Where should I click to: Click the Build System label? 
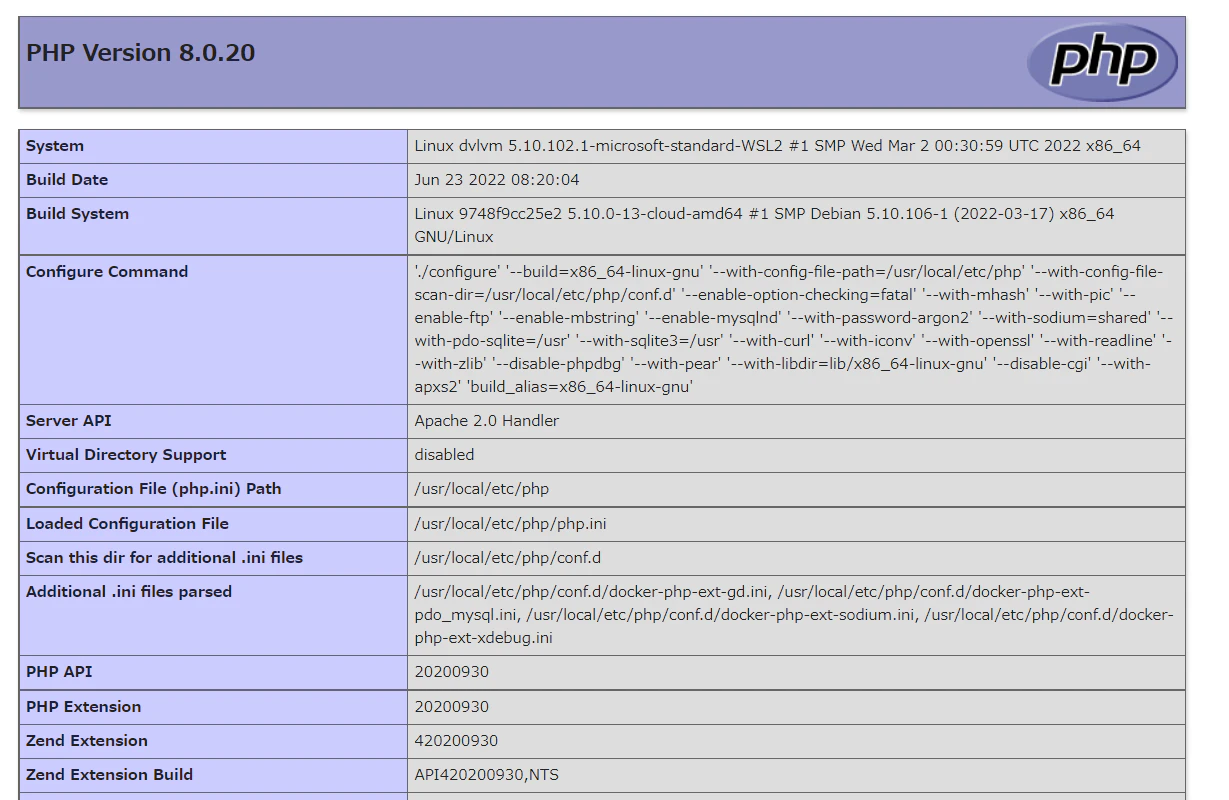pos(77,214)
